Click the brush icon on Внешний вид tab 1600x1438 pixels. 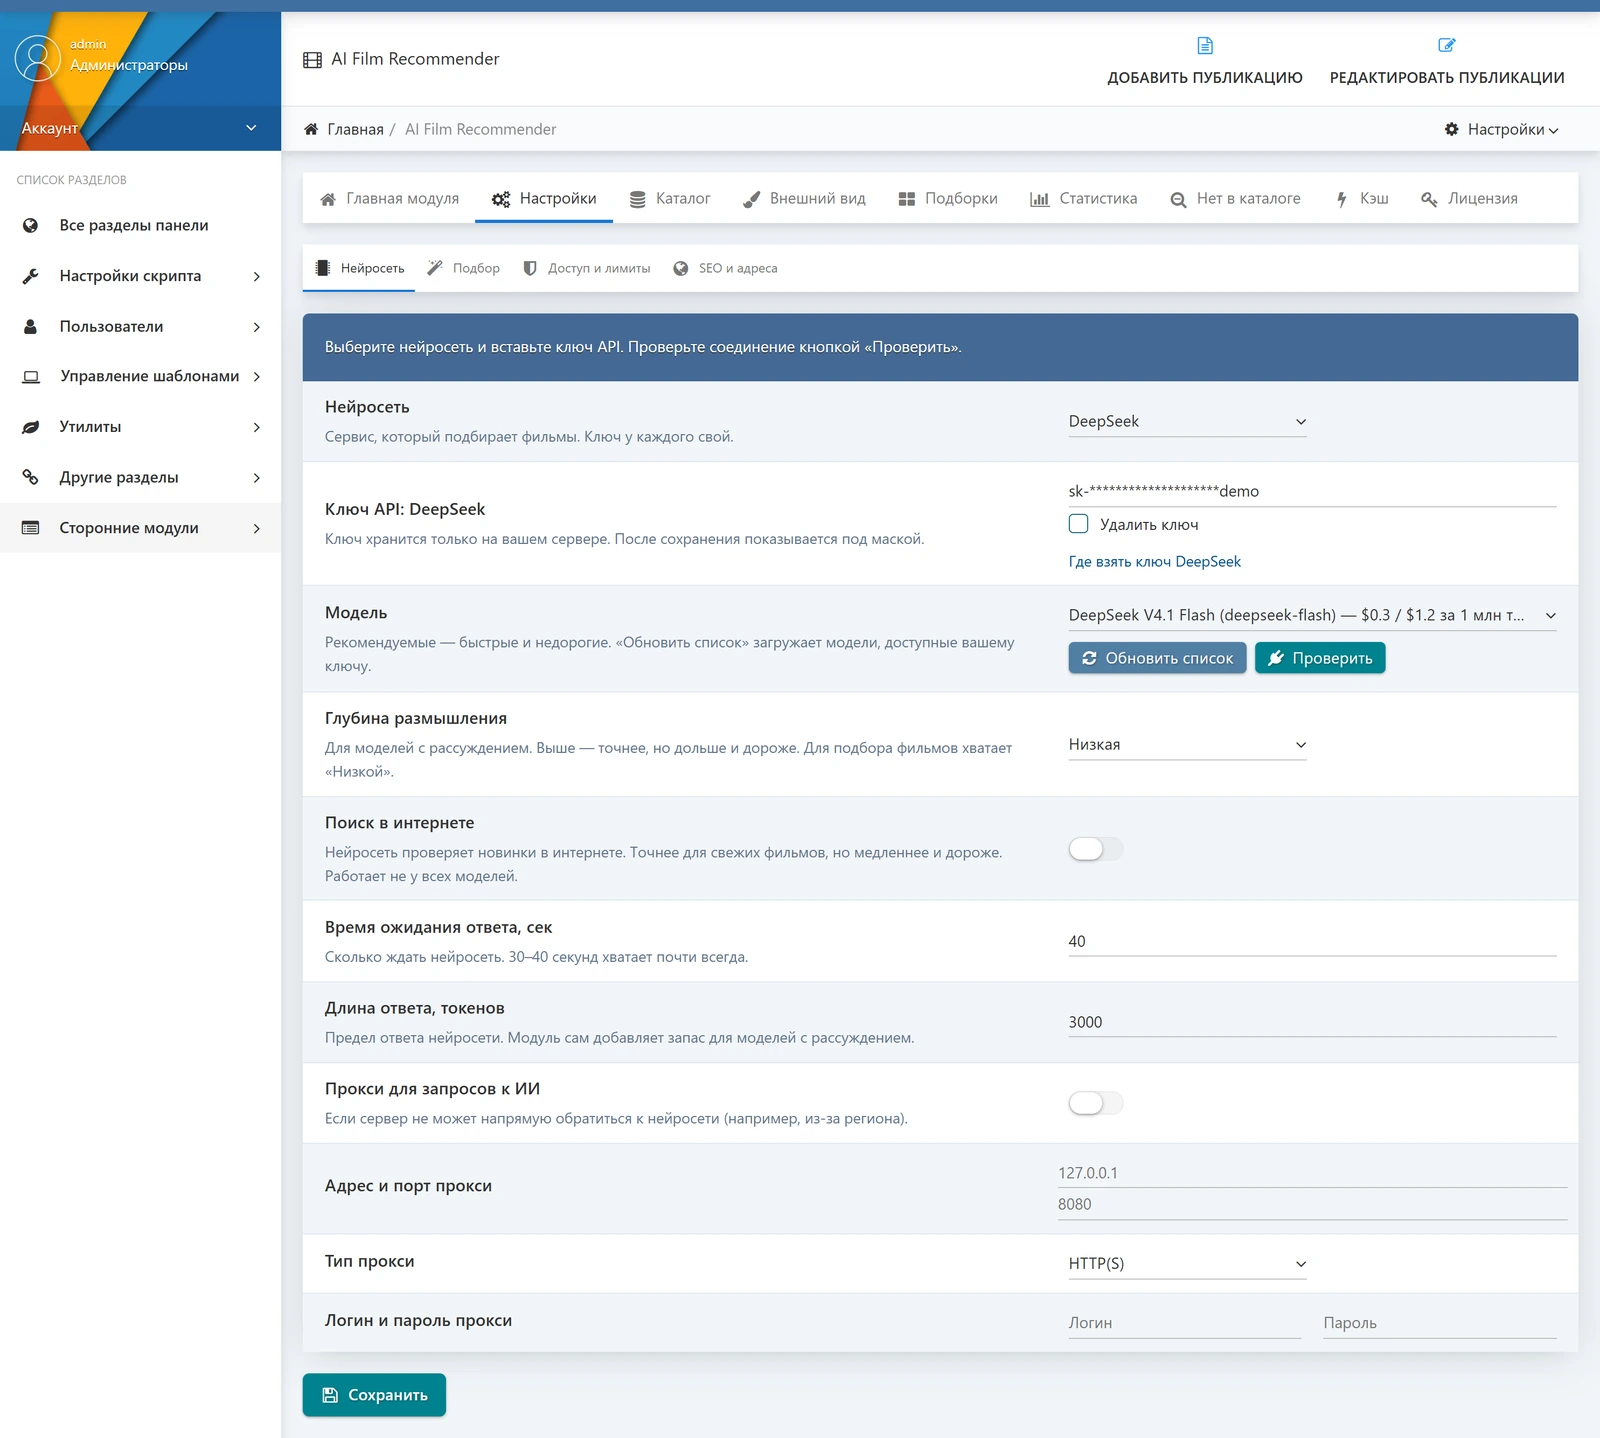click(752, 199)
